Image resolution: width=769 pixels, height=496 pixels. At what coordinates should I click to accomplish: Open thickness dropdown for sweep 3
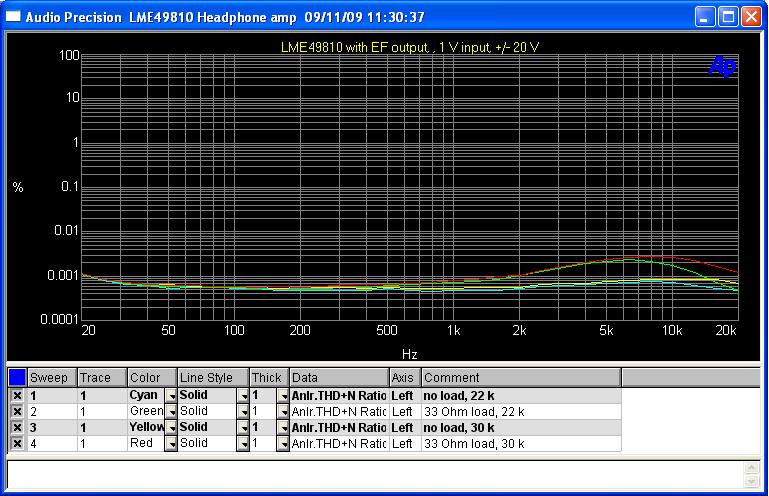tap(283, 427)
